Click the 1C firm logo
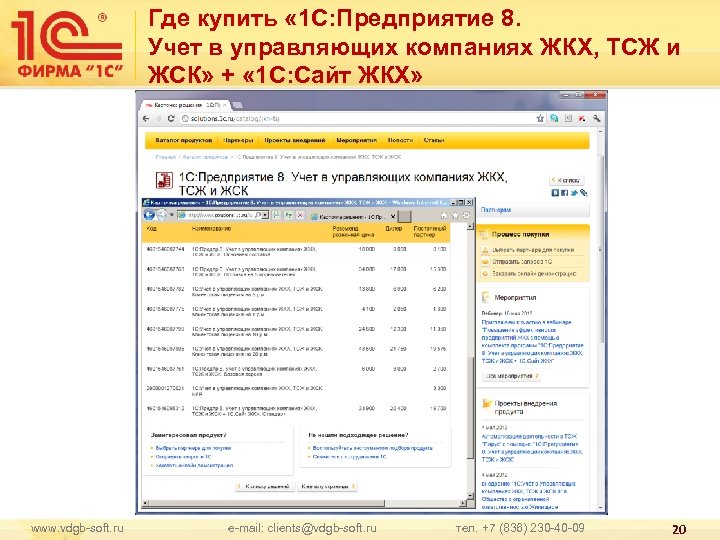The height and width of the screenshot is (540, 720). pos(68,45)
